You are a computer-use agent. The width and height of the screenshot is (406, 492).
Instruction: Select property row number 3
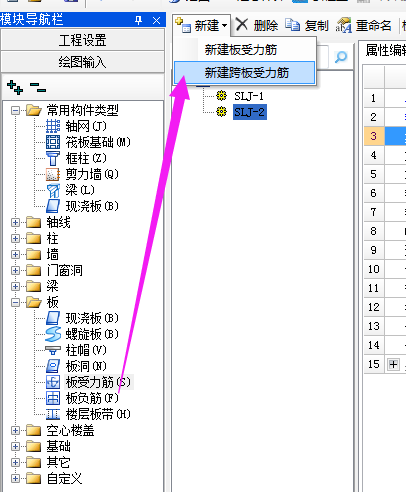coord(374,136)
